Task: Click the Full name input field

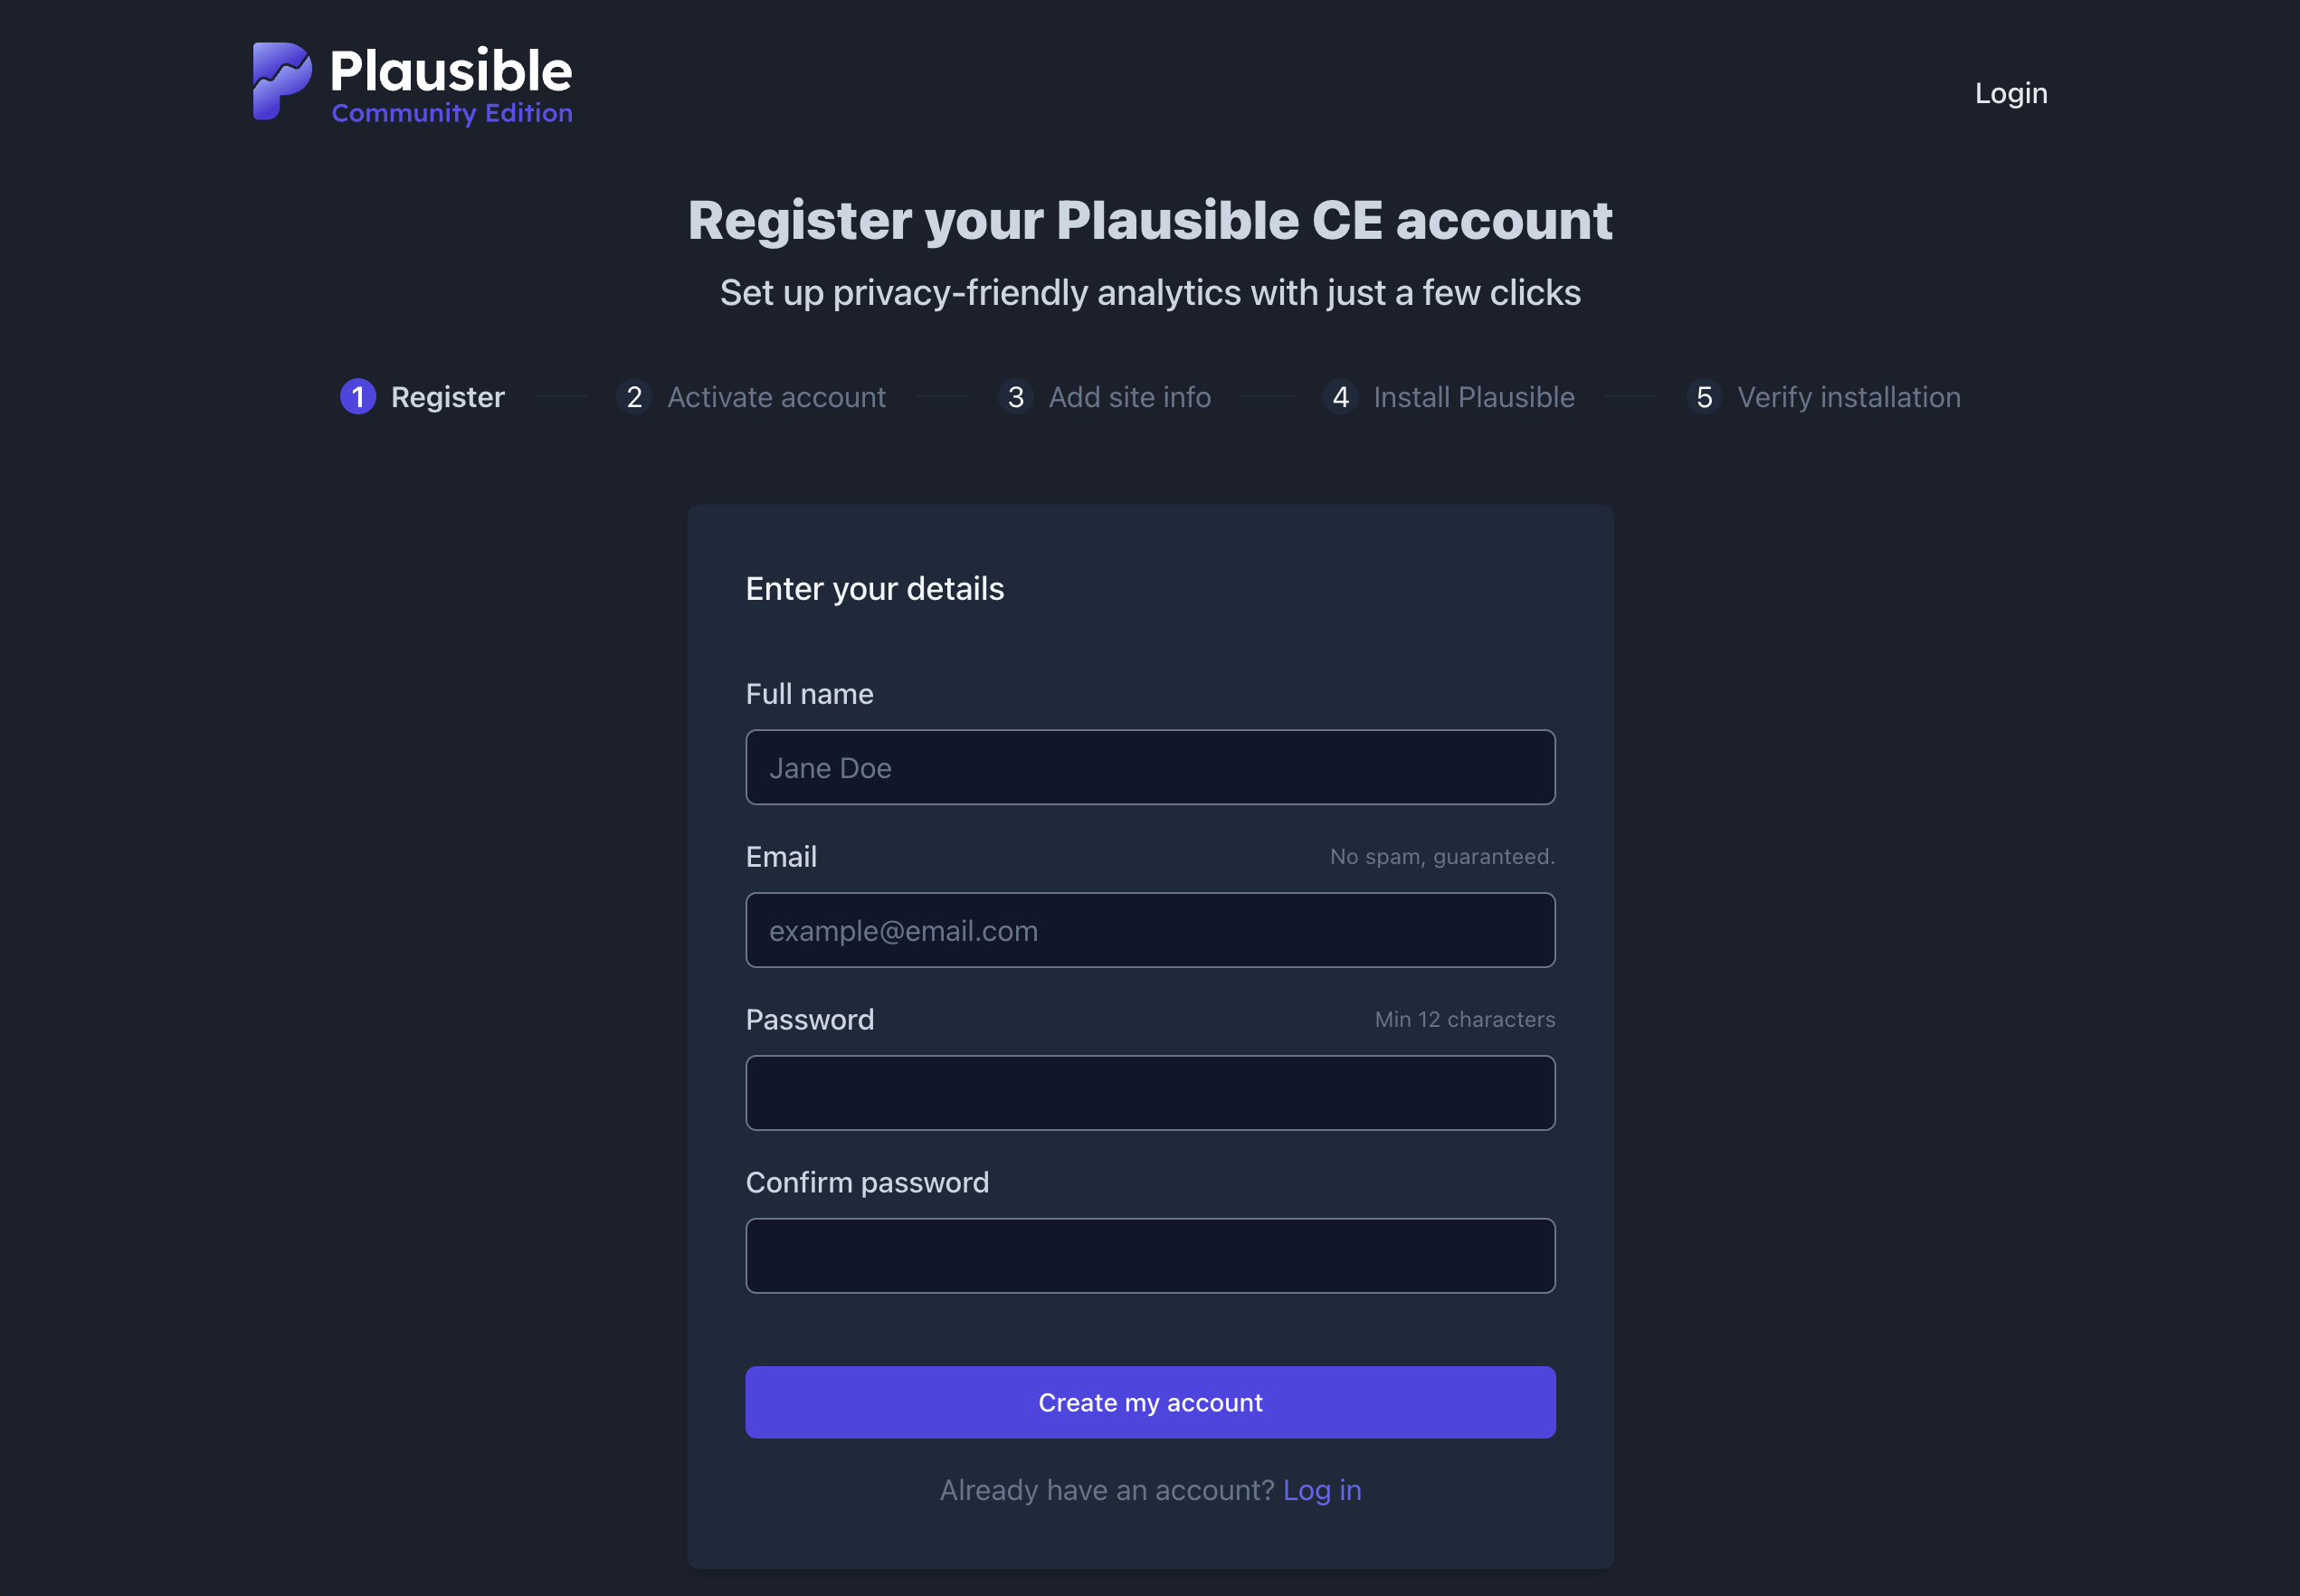Action: coord(1150,767)
